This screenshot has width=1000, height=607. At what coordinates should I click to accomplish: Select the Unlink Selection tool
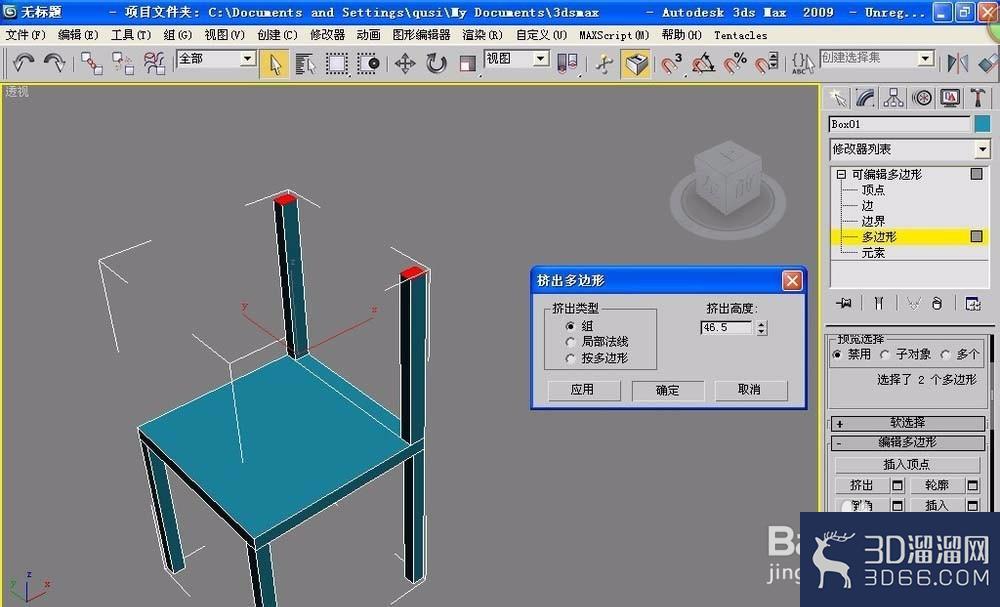point(122,63)
